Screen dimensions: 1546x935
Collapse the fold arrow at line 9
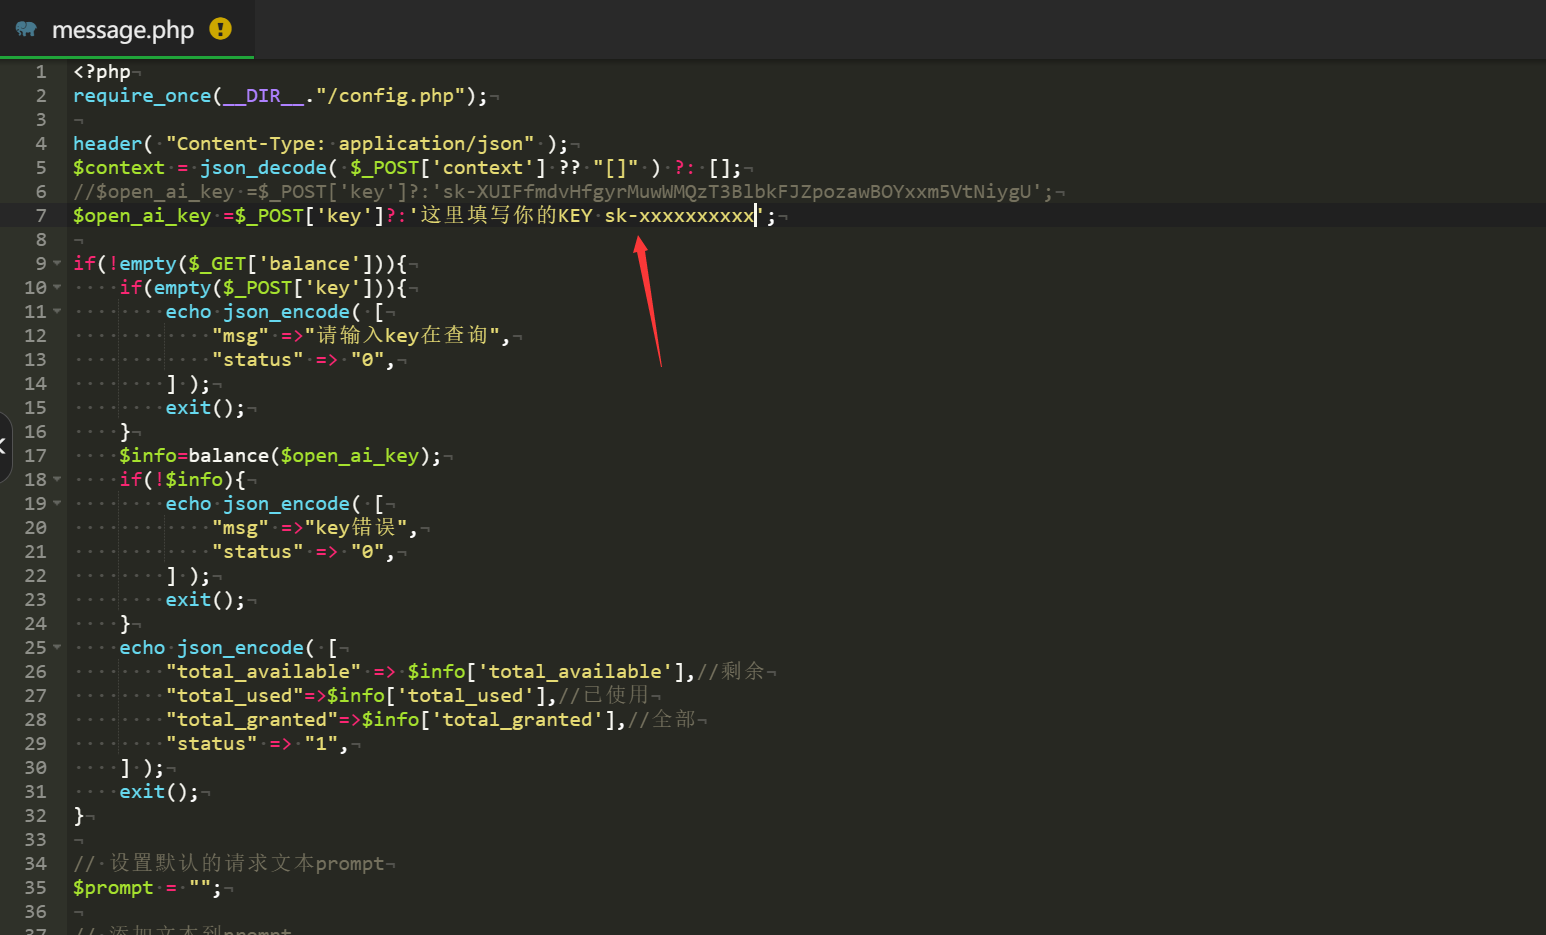pyautogui.click(x=57, y=263)
